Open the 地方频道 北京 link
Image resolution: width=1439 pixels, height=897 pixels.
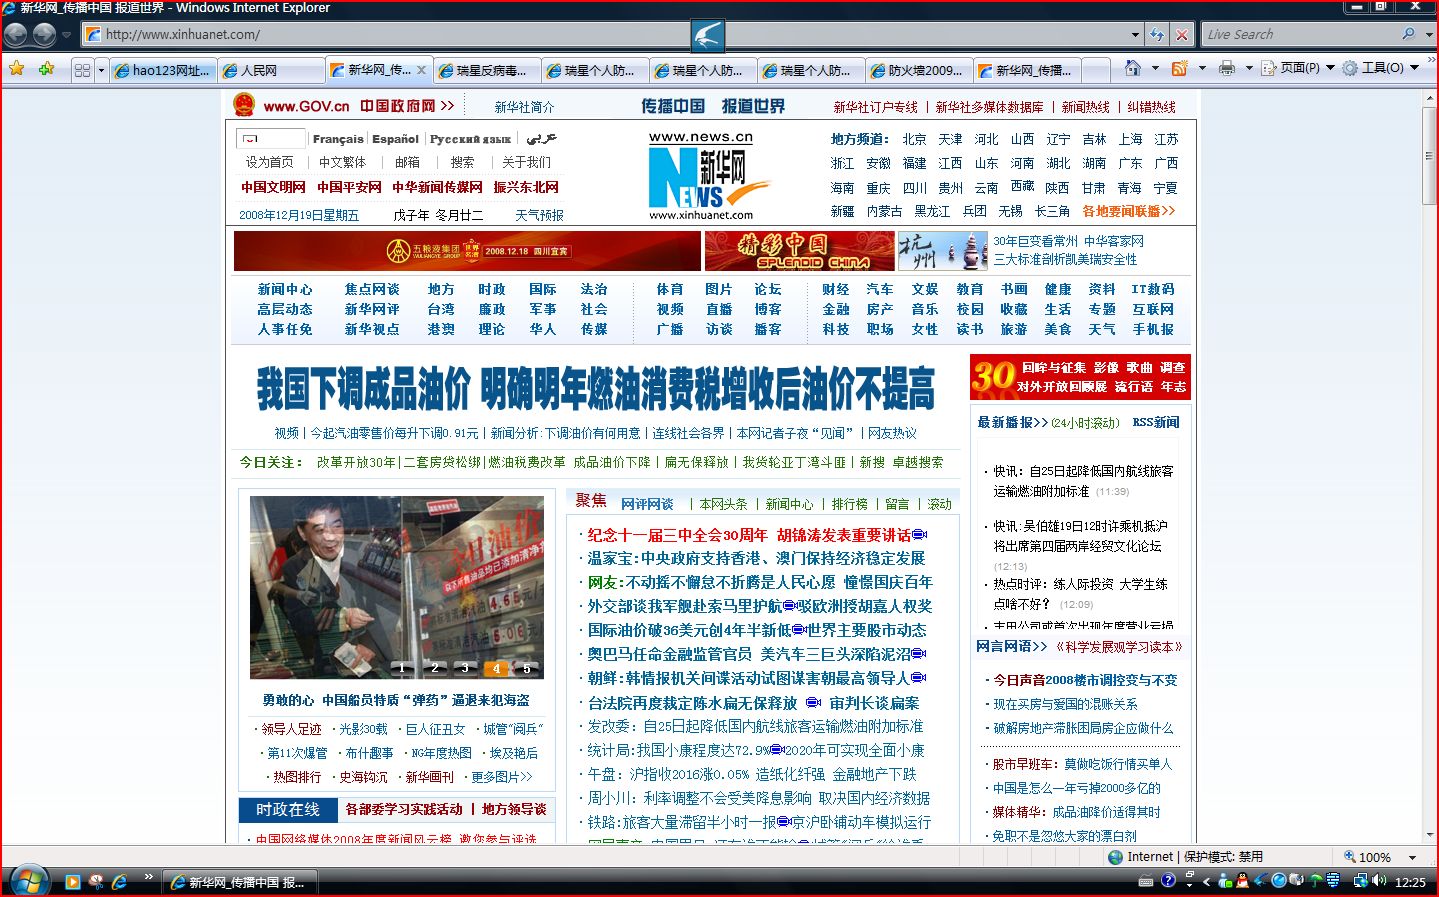coord(914,139)
